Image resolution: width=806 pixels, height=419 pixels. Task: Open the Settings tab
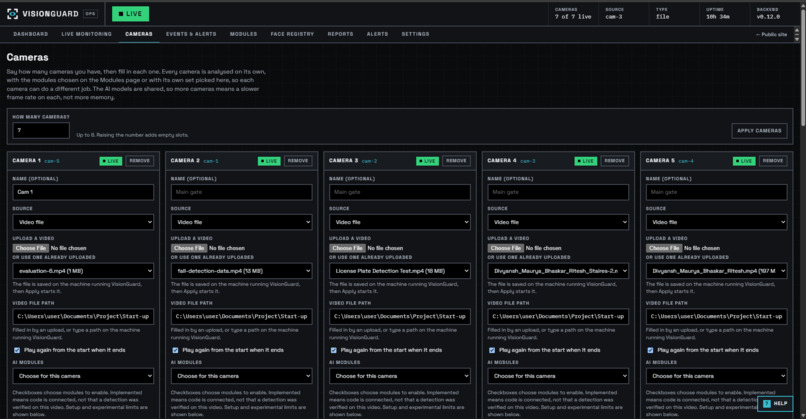coord(415,34)
